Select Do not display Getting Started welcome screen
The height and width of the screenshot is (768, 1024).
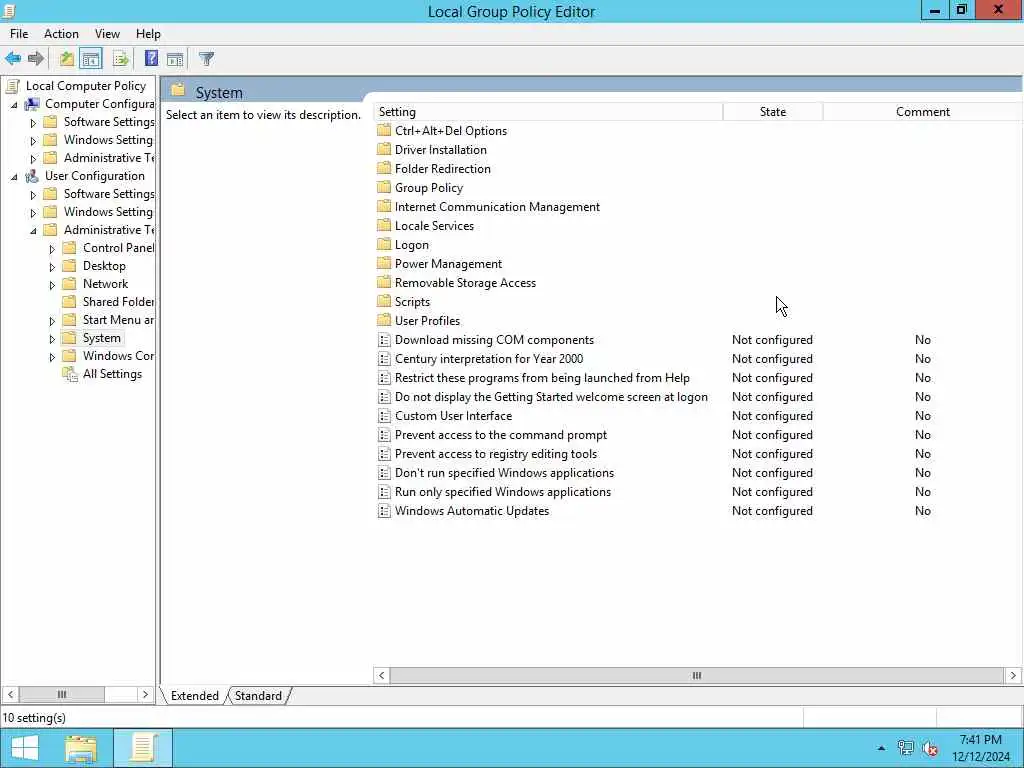(x=551, y=396)
